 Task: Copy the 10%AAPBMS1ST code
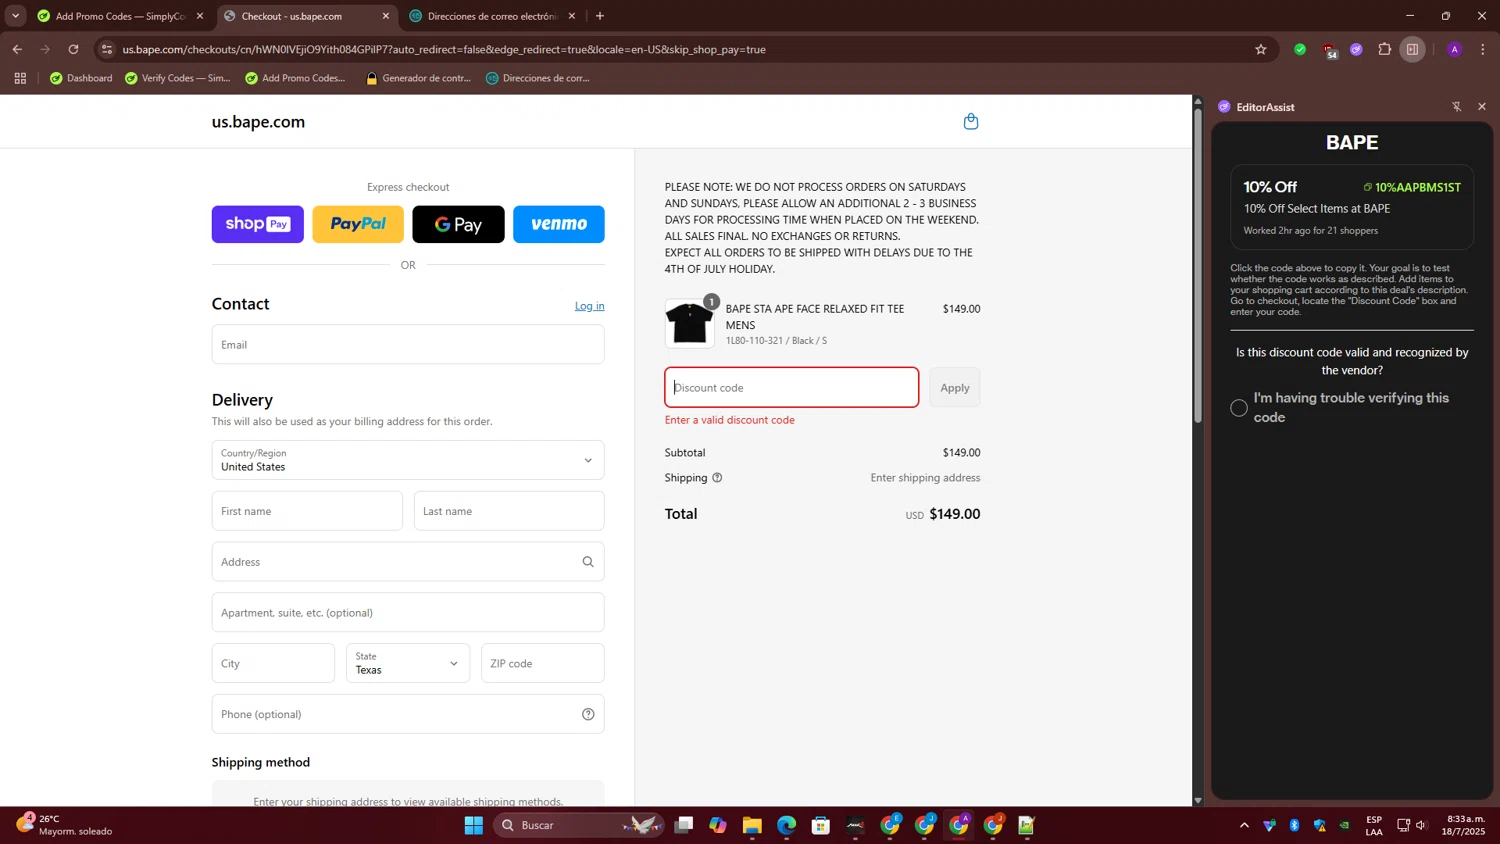[1411, 187]
